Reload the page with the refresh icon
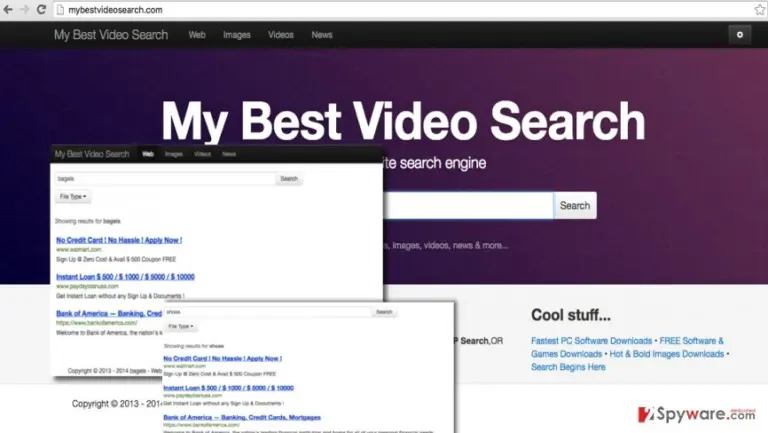Screen dimensions: 768x433 pyautogui.click(x=42, y=10)
